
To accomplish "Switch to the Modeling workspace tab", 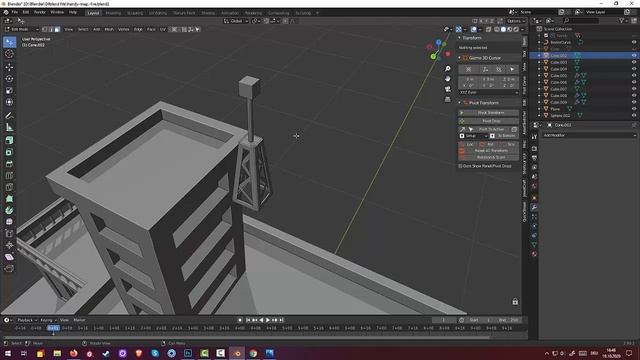I will (x=113, y=13).
